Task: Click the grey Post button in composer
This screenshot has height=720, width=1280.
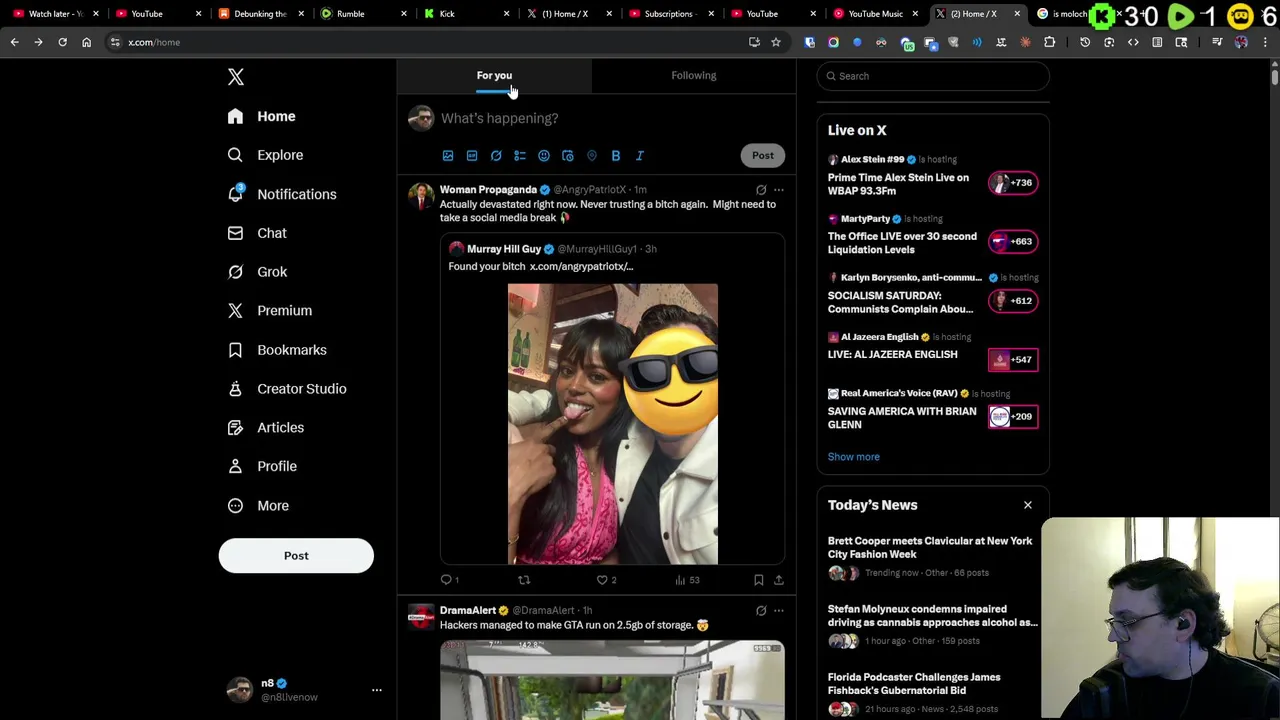Action: [x=763, y=155]
